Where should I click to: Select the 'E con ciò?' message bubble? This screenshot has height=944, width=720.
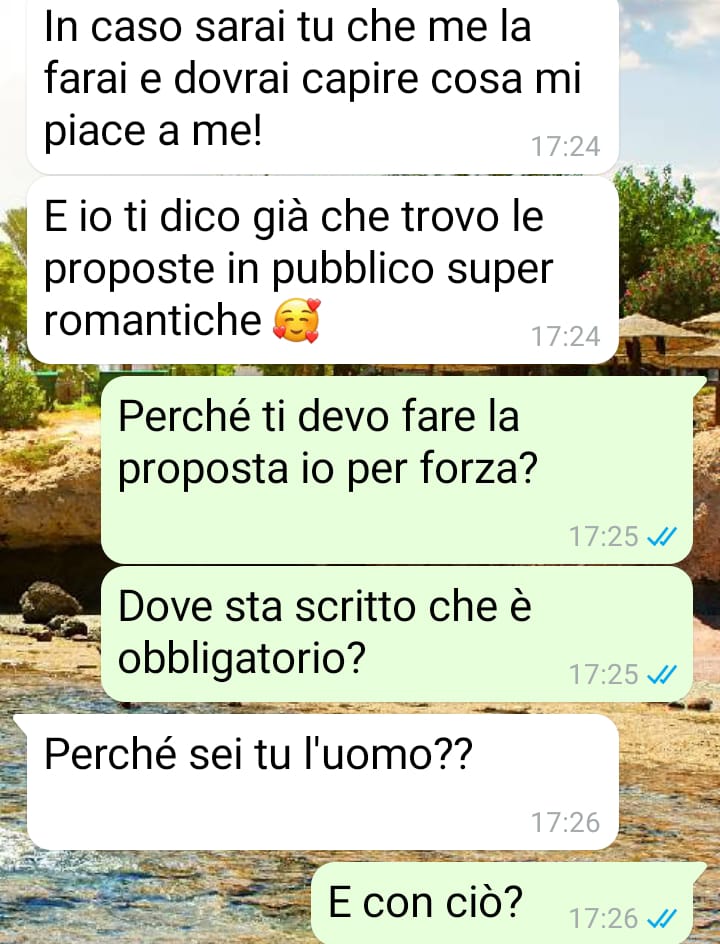pyautogui.click(x=502, y=903)
